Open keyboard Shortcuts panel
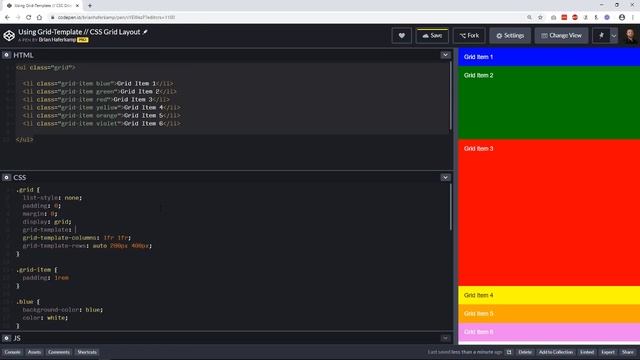Viewport: 640px width, 360px height. [x=87, y=352]
